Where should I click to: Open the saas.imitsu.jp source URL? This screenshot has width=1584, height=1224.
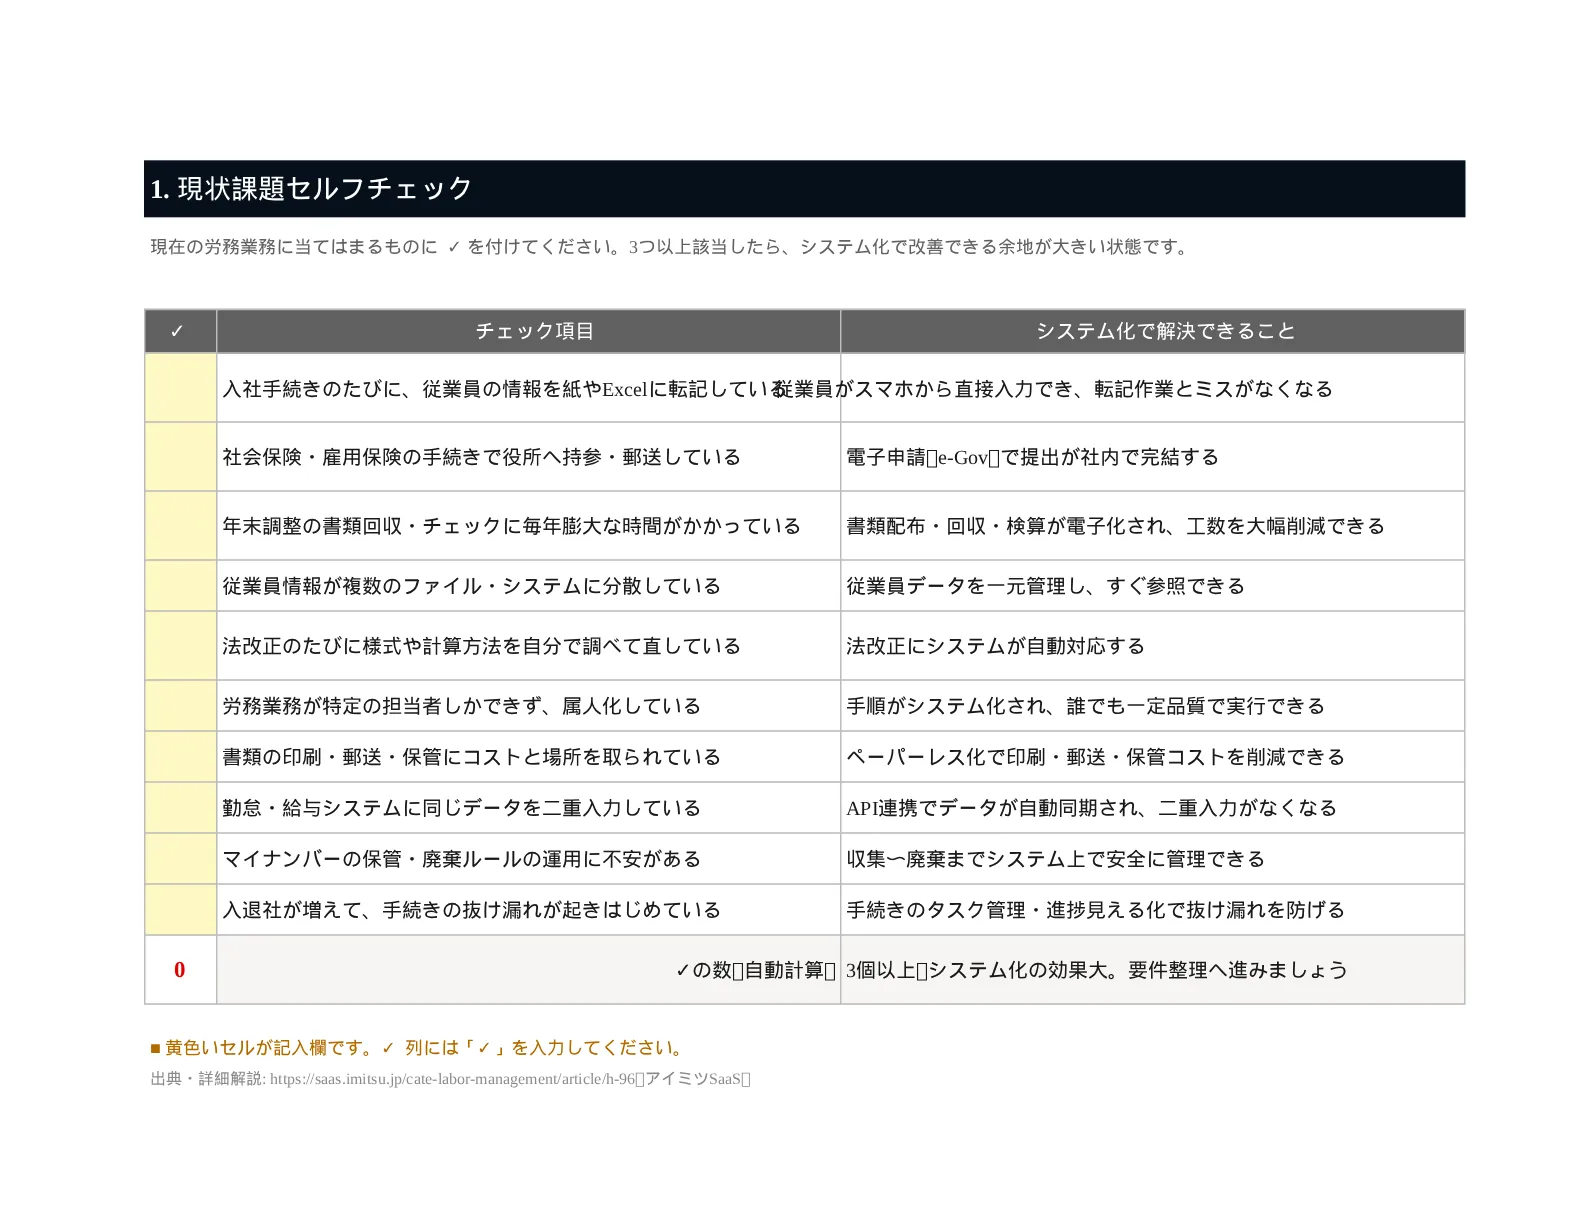[452, 1079]
